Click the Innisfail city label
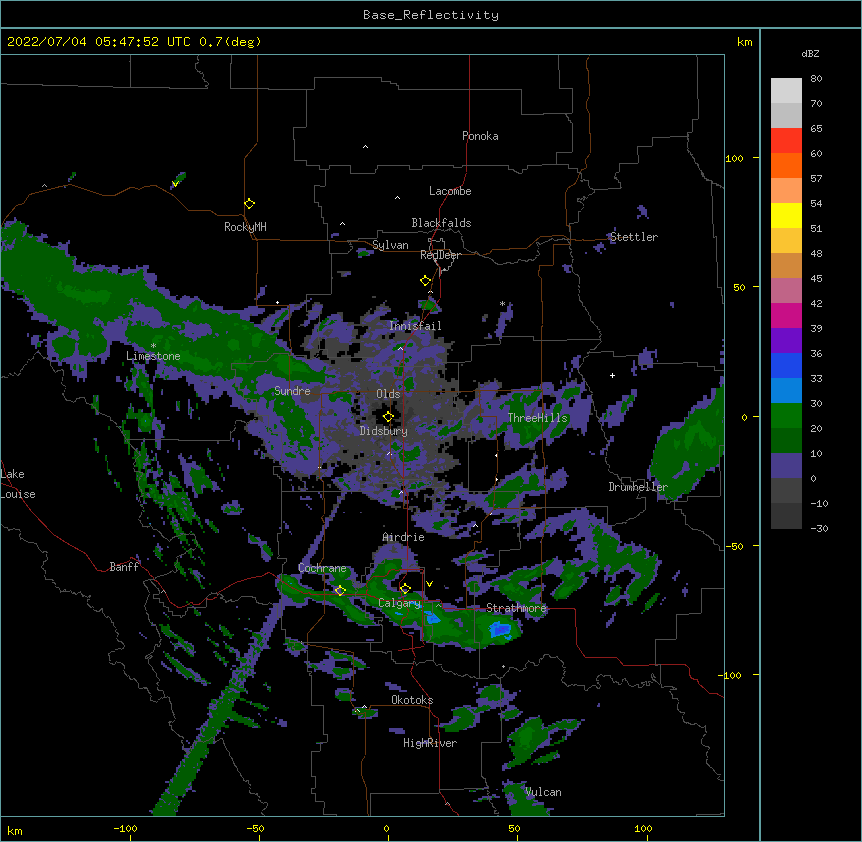862x842 pixels. tap(415, 326)
